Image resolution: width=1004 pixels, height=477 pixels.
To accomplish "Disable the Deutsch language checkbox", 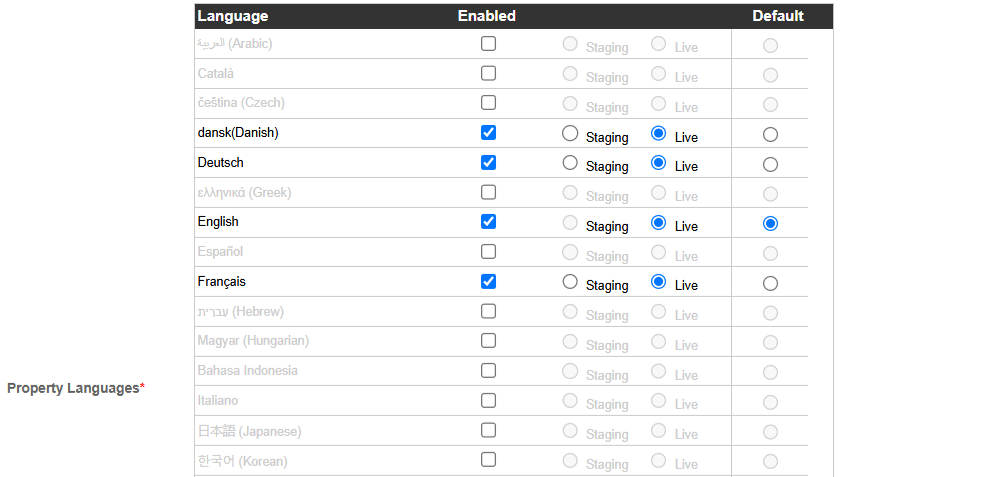I will tap(489, 162).
